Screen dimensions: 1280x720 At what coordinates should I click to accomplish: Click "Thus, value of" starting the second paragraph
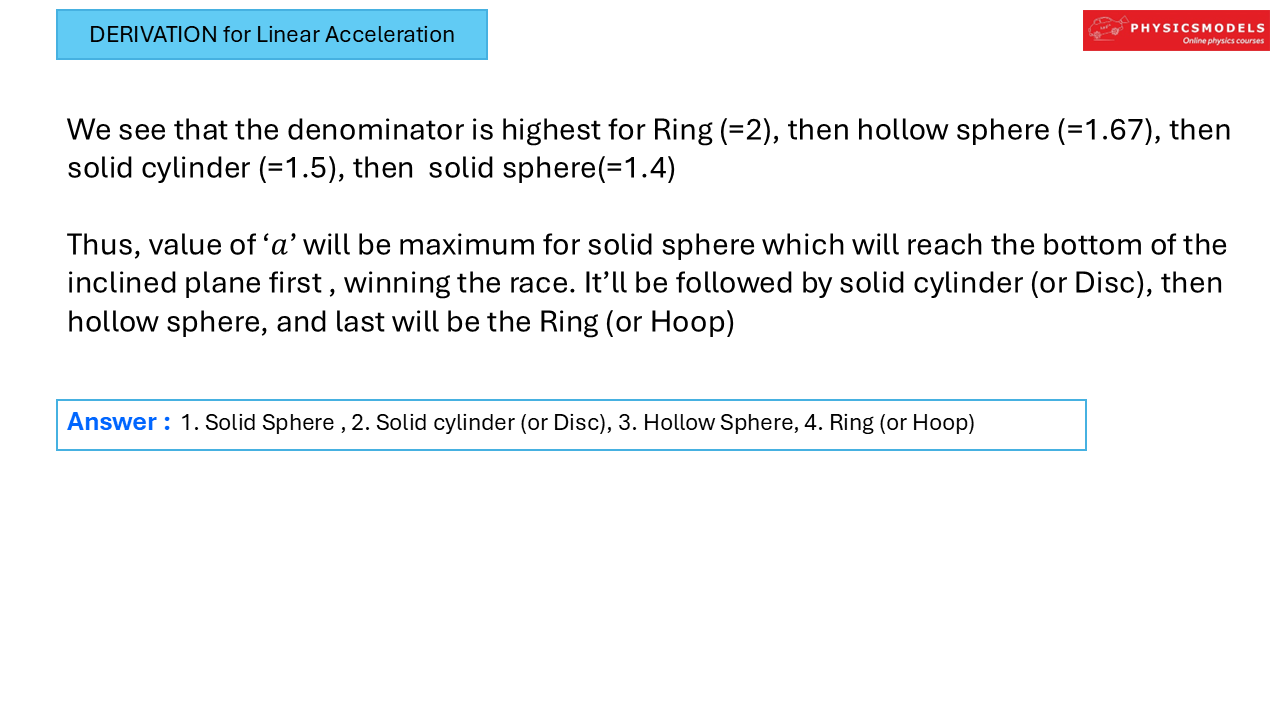click(x=160, y=245)
